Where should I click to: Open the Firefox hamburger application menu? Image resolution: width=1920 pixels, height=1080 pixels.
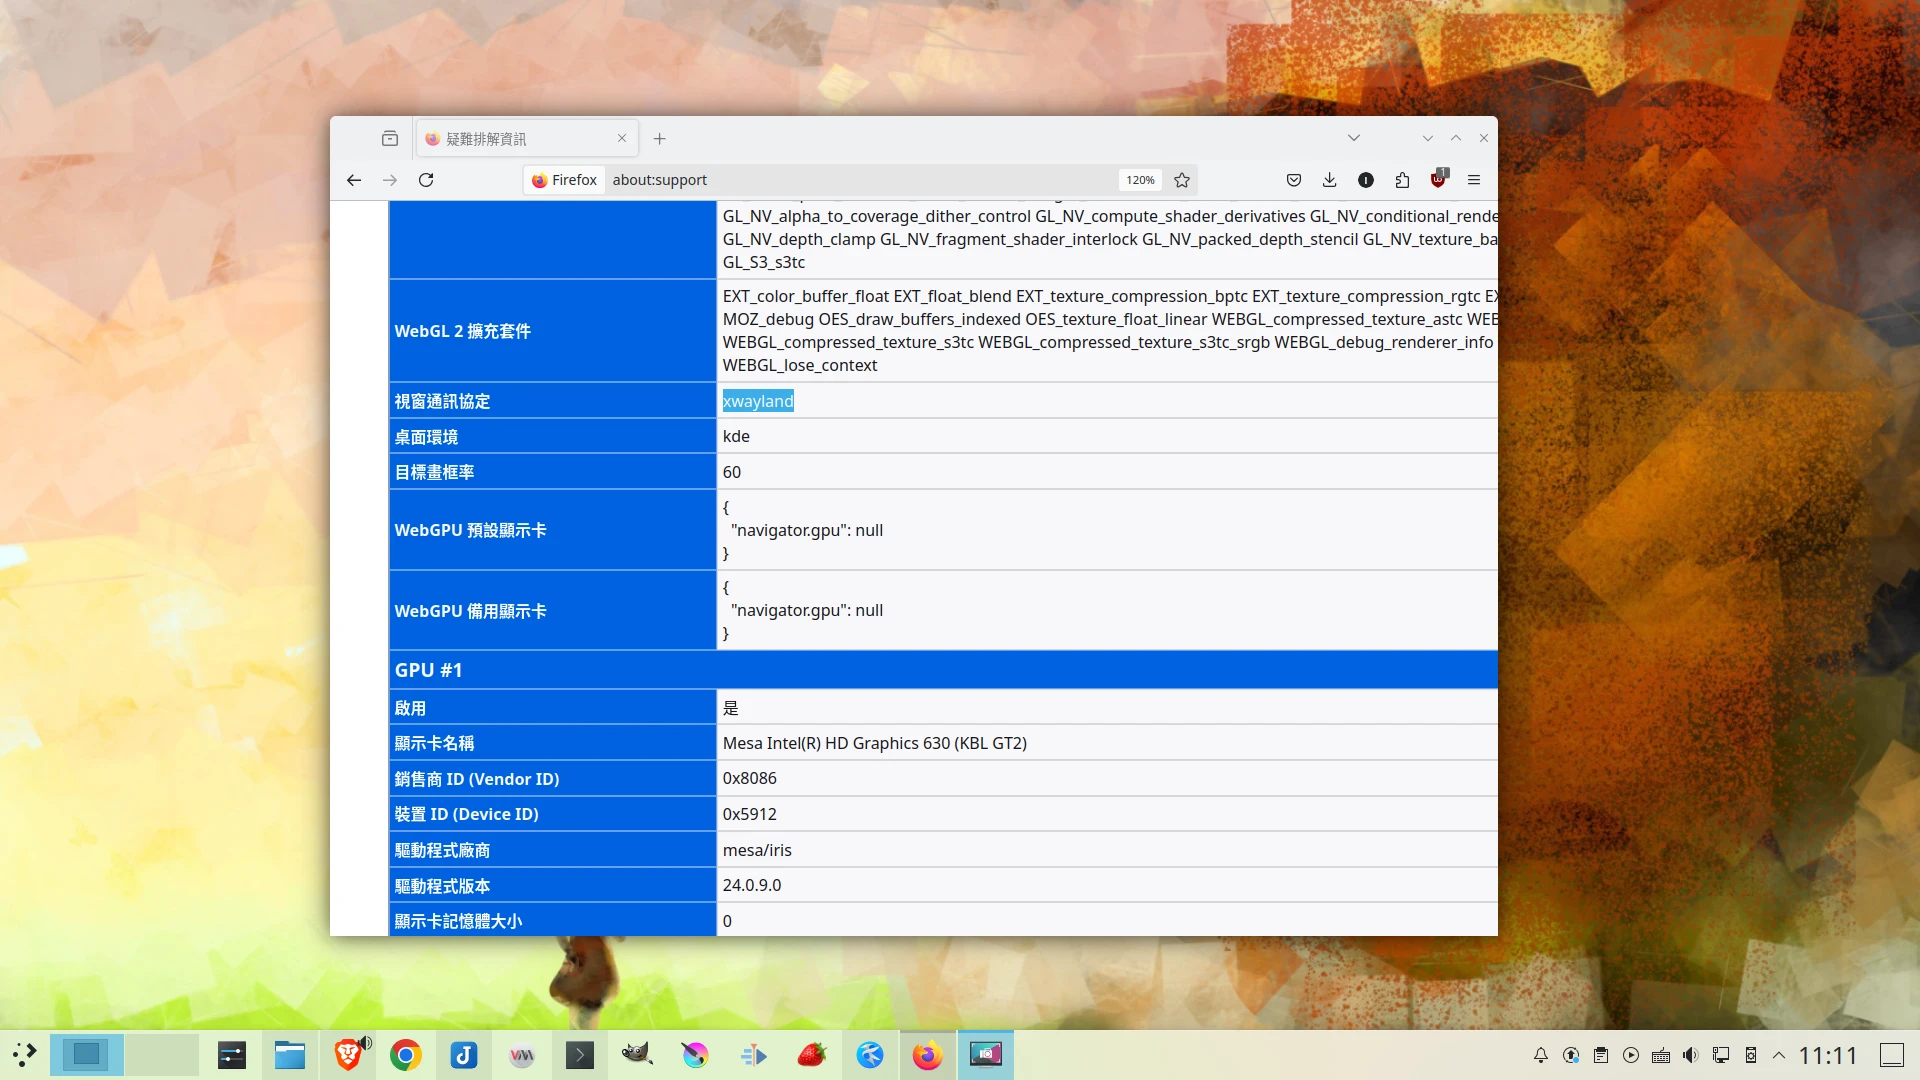(1474, 180)
